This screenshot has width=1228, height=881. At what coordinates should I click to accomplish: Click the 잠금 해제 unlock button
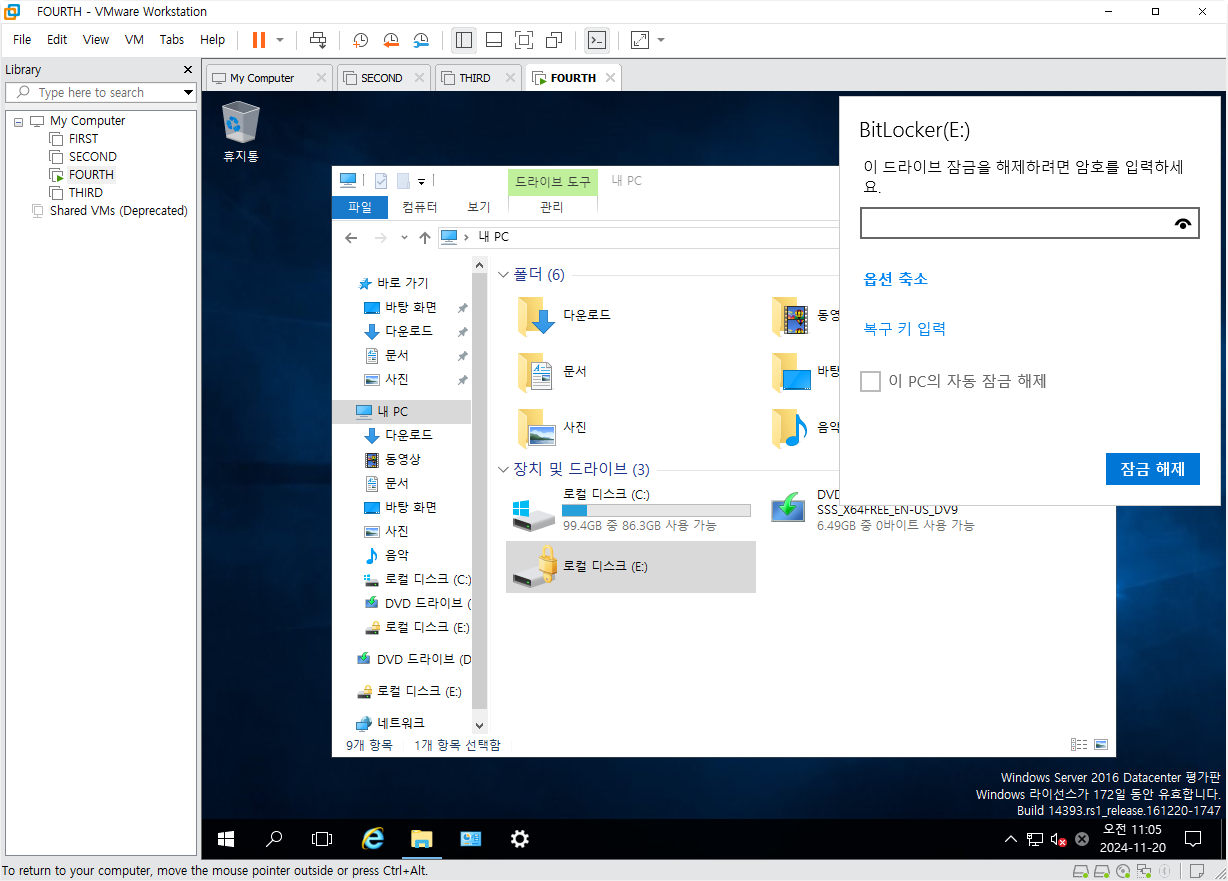tap(1152, 469)
